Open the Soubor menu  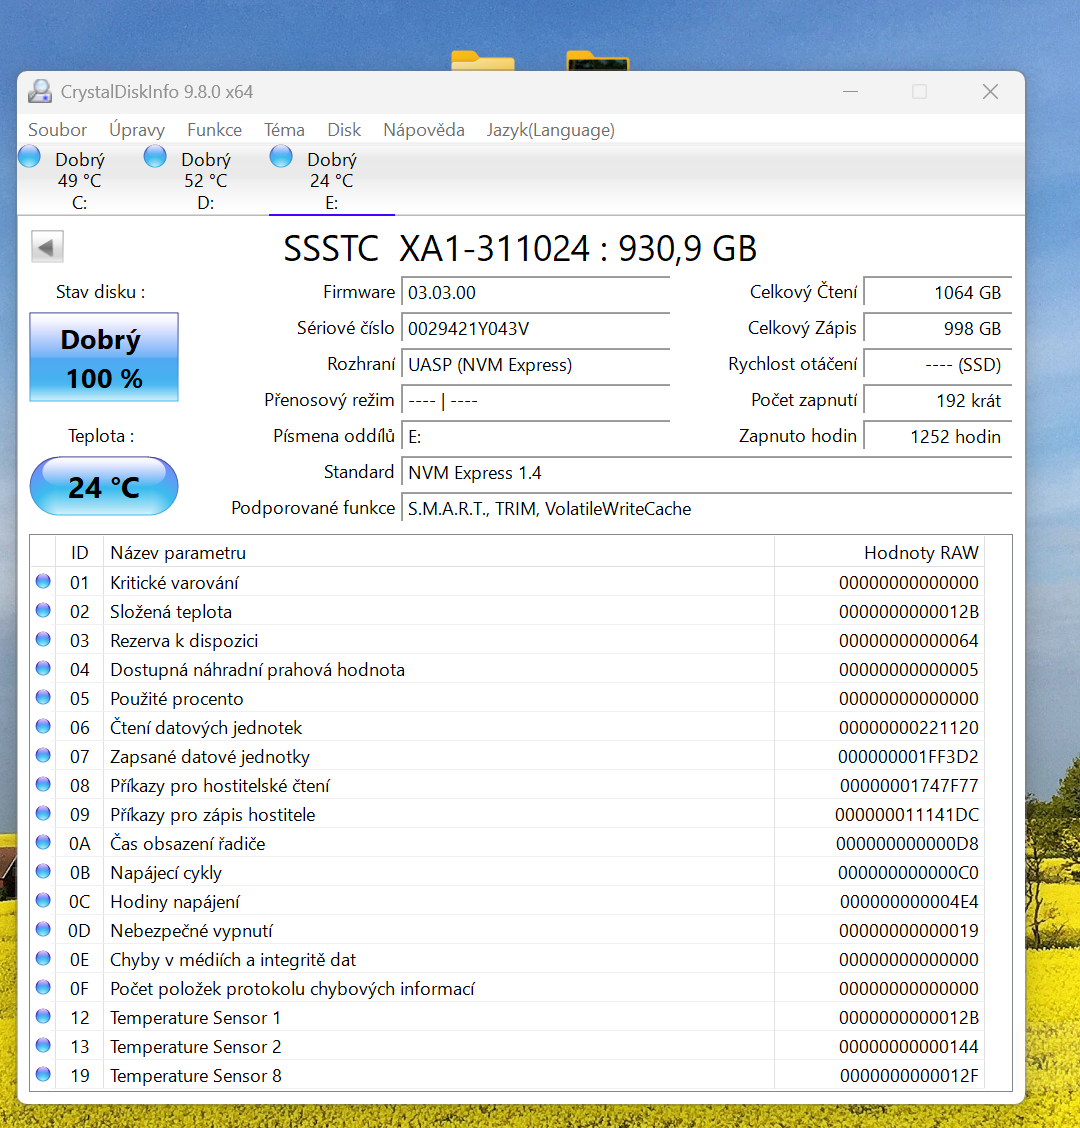58,130
